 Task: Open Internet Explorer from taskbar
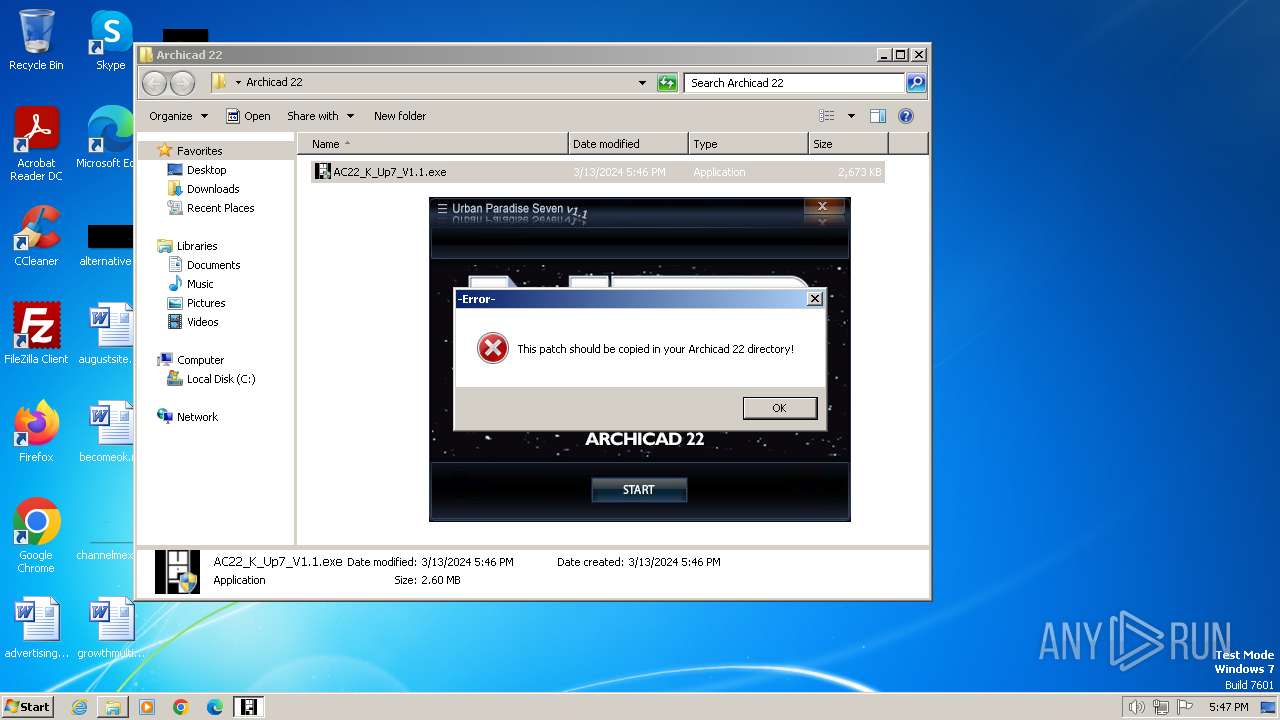[x=79, y=707]
